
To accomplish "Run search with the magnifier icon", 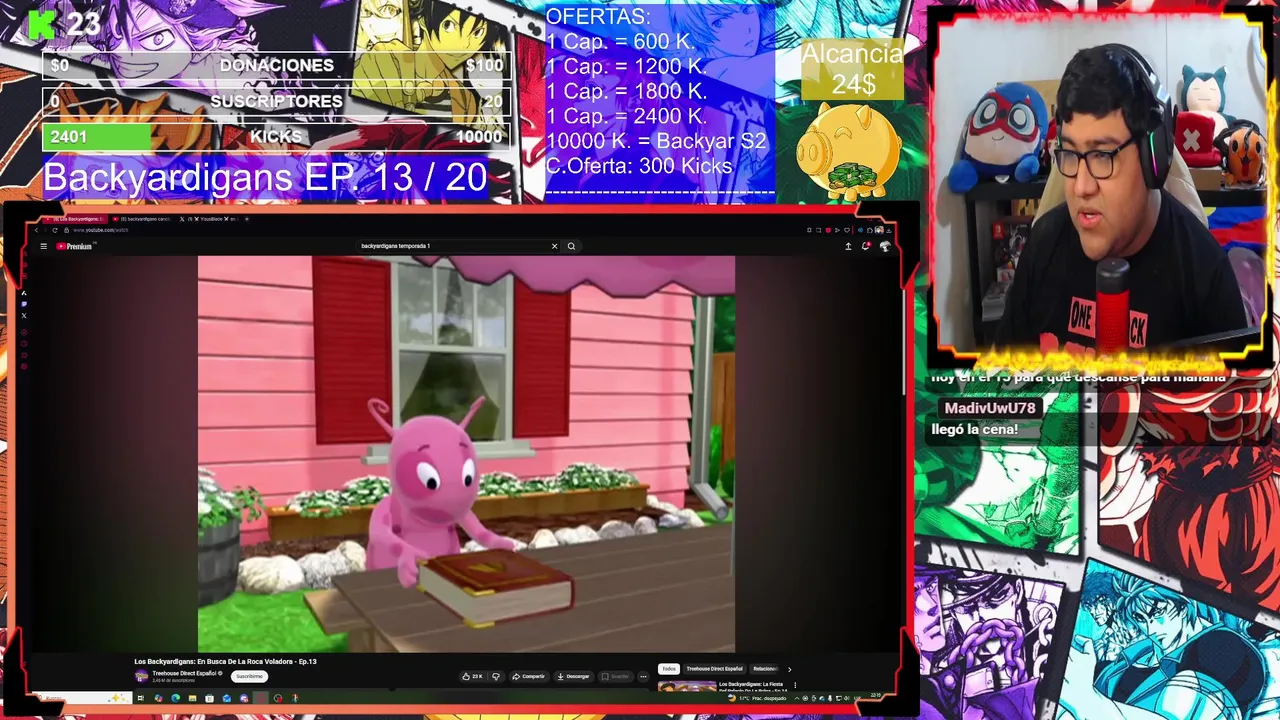I will (571, 246).
